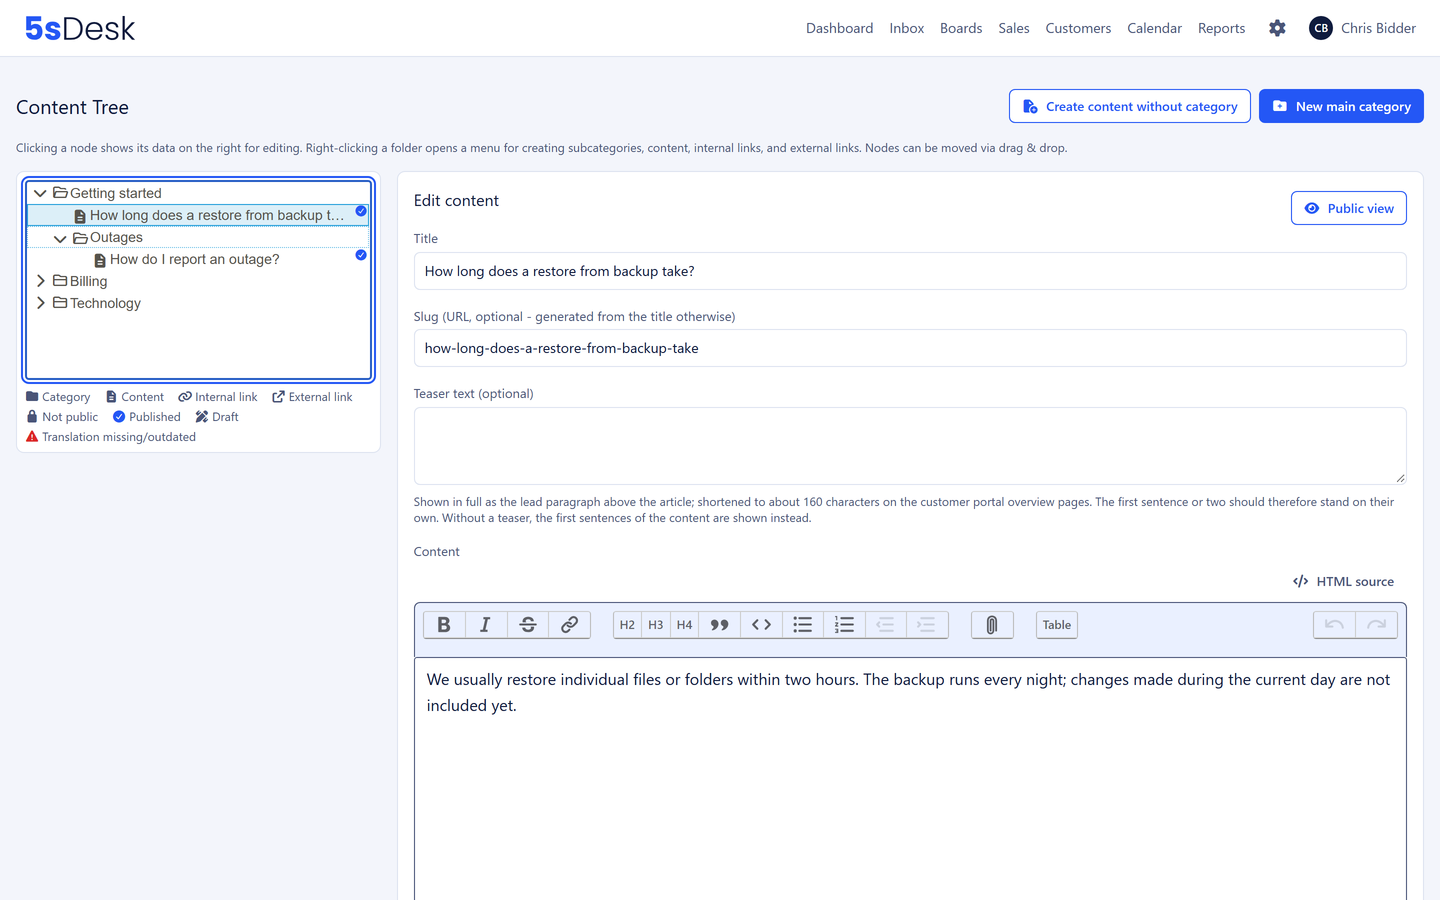Image resolution: width=1440 pixels, height=900 pixels.
Task: Apply H3 heading style
Action: (656, 625)
